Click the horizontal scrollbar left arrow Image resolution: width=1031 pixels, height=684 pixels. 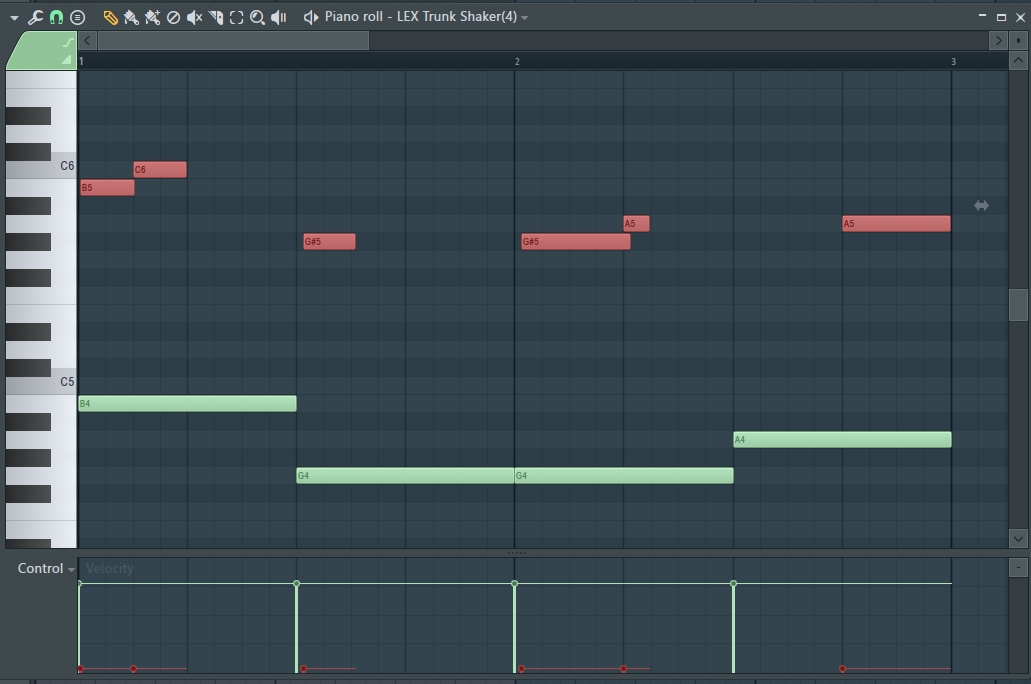tap(87, 41)
